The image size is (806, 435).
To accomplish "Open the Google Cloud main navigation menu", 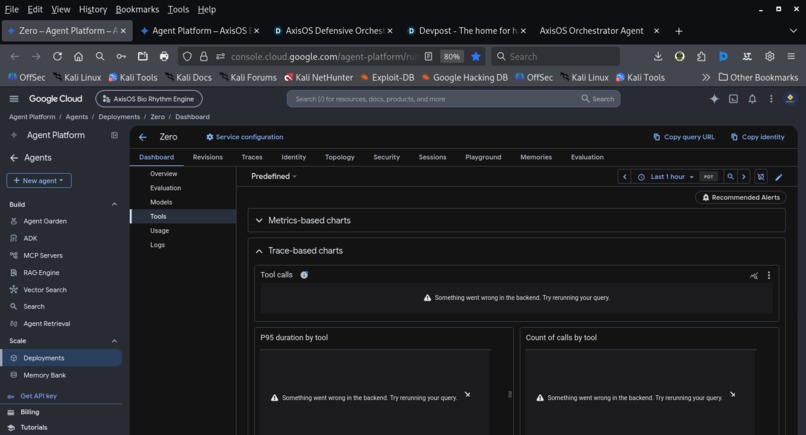I will (14, 99).
